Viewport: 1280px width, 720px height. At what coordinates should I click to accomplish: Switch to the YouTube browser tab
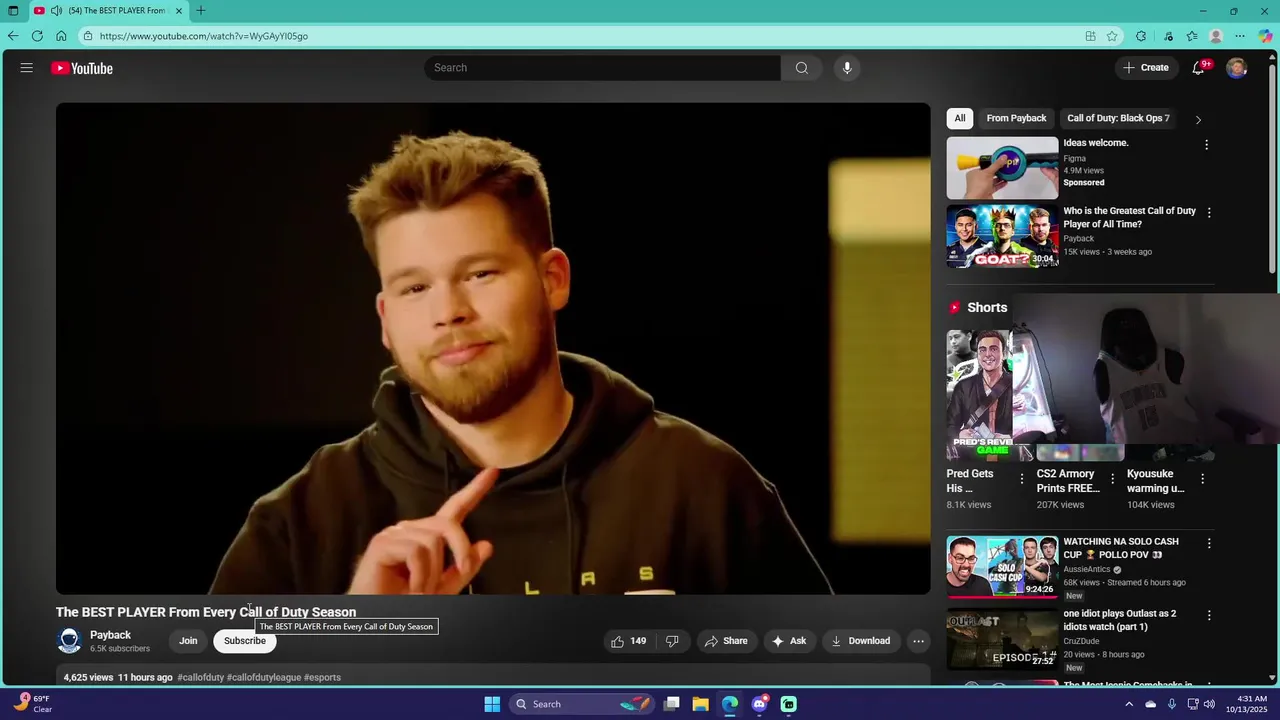click(x=108, y=10)
